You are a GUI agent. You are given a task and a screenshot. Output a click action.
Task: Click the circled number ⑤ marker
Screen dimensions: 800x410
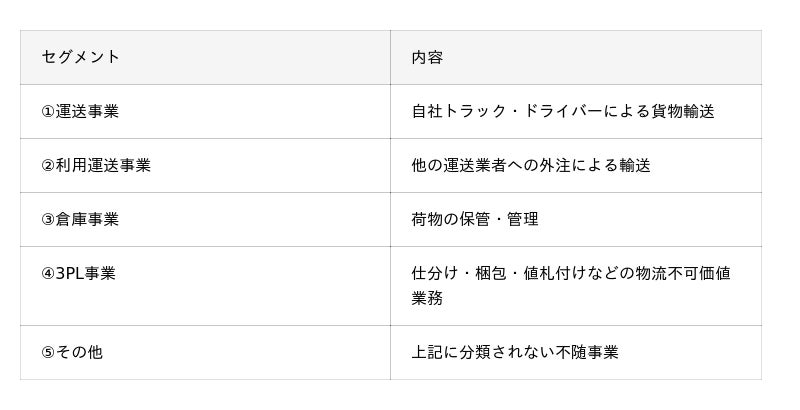(x=48, y=352)
